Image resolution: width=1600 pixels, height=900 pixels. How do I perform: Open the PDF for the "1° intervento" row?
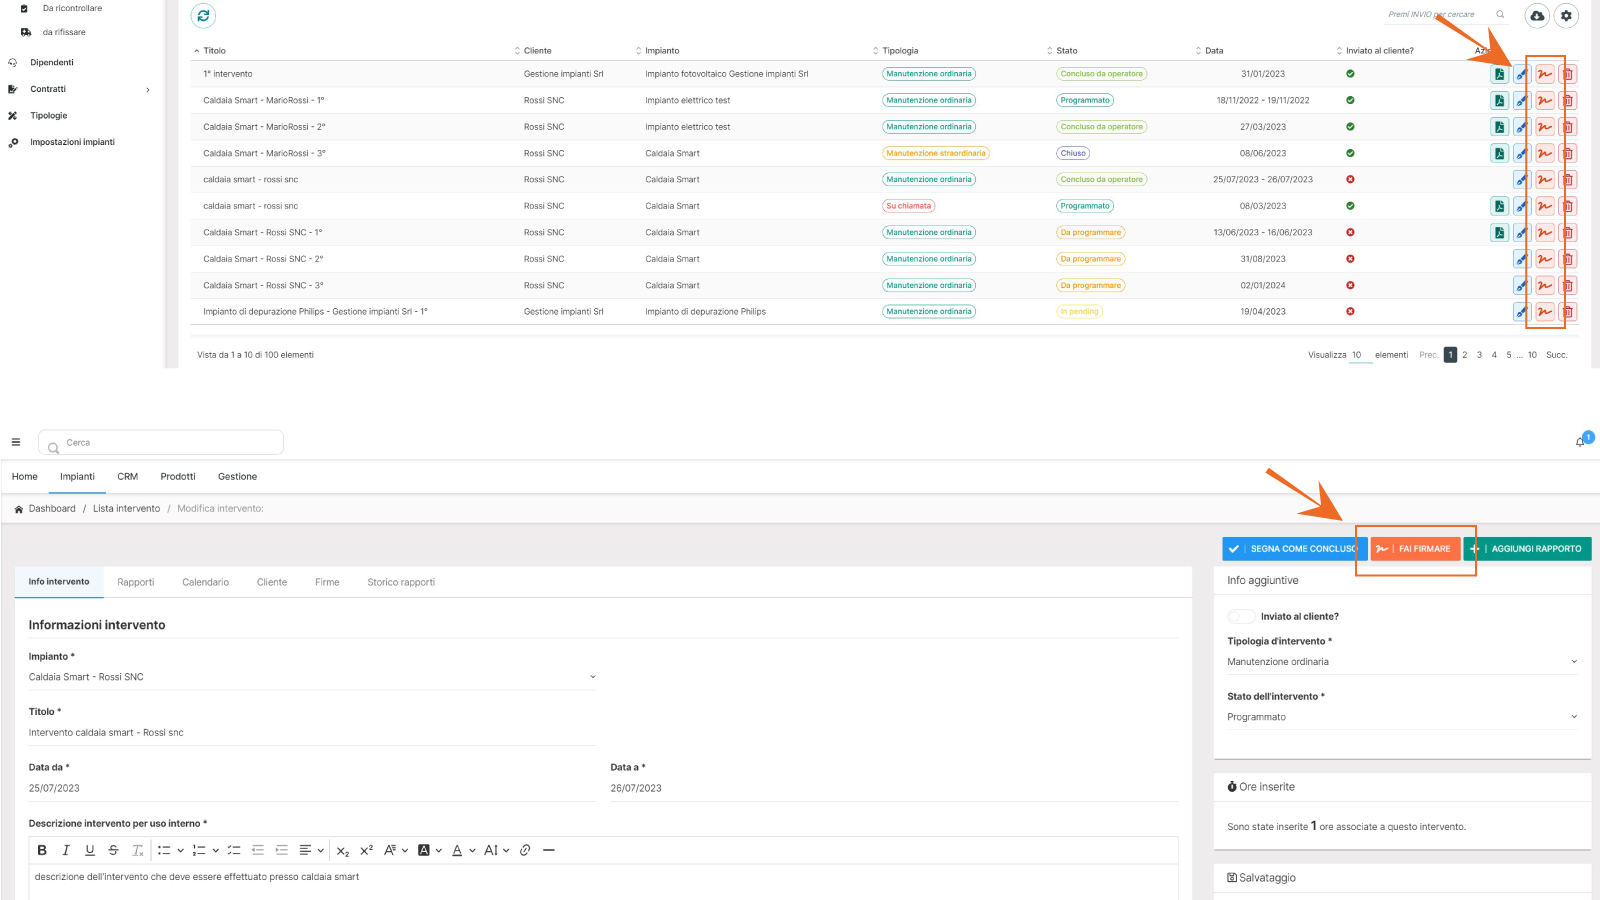click(x=1499, y=74)
